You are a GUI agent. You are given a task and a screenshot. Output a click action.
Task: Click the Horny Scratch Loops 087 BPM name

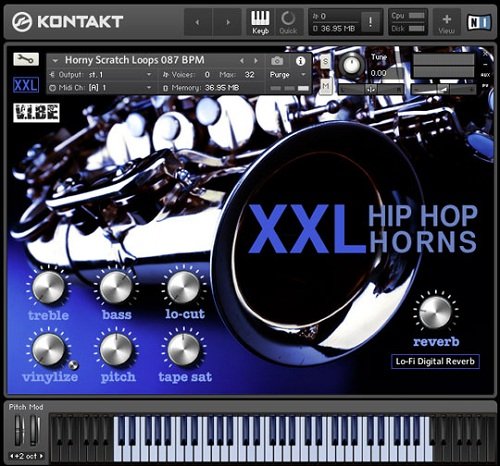click(135, 60)
